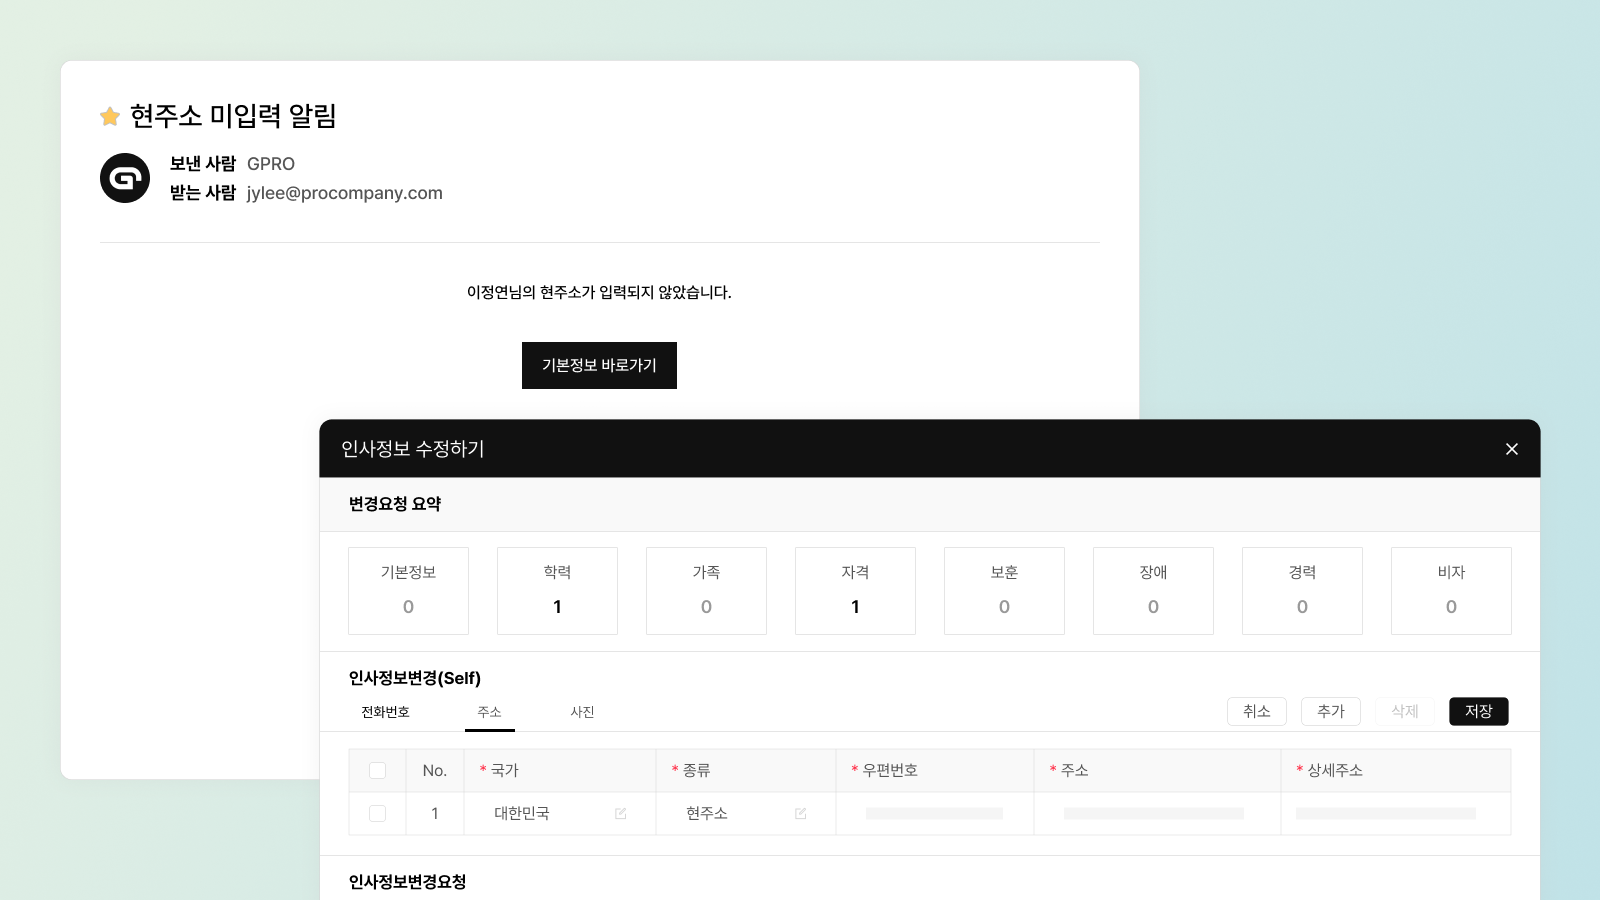
Task: Click the 우편번호 field in row 1
Action: [x=934, y=814]
